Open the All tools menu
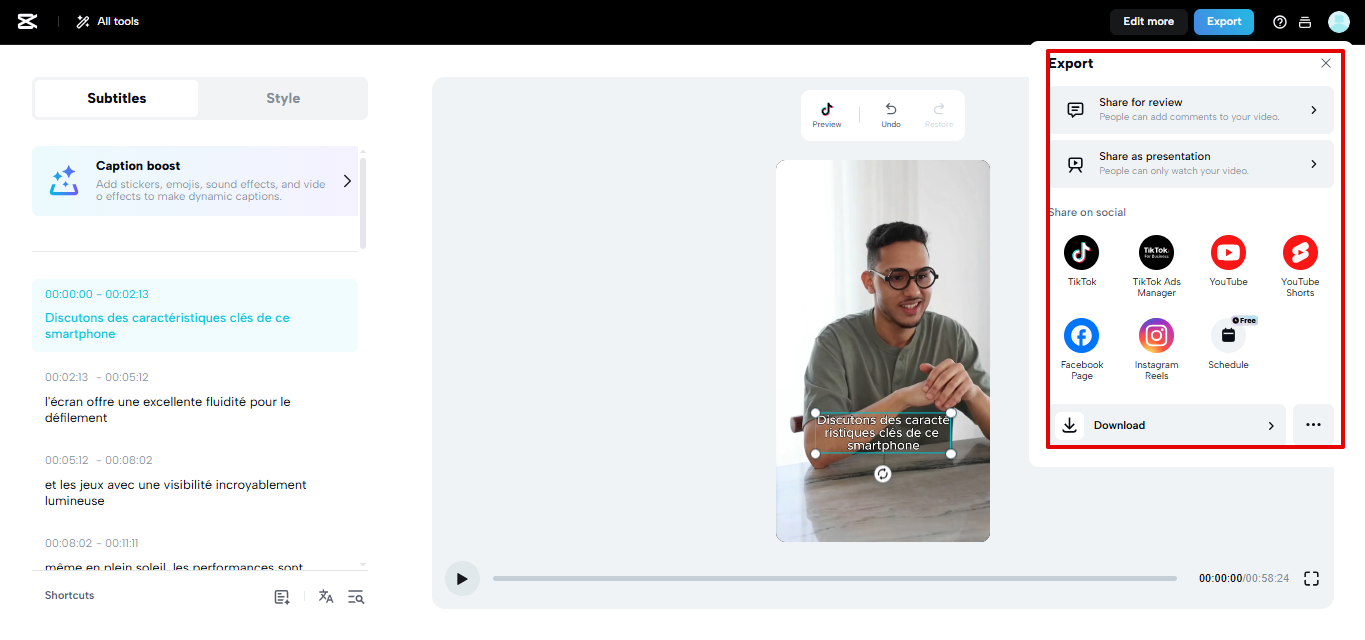This screenshot has width=1365, height=640. click(106, 21)
